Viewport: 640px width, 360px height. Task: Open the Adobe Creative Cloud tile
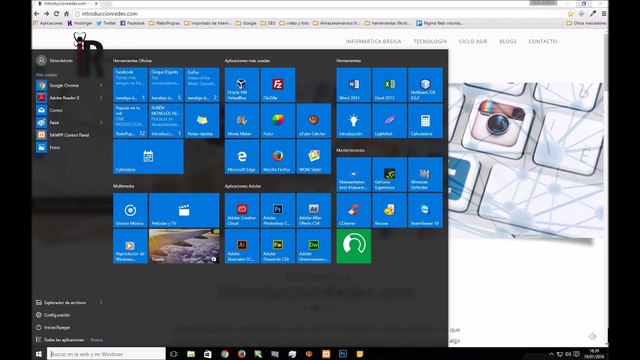242,211
